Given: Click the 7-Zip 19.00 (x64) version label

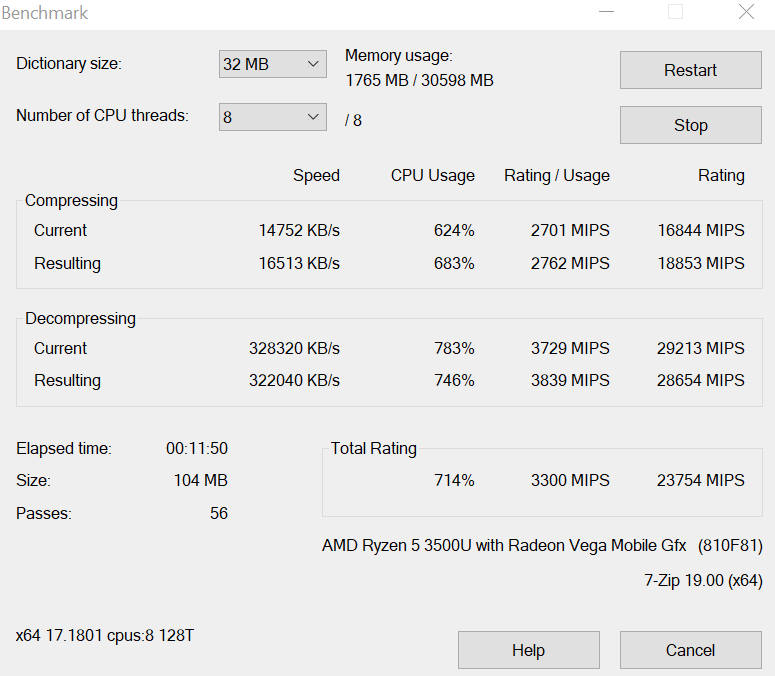Looking at the screenshot, I should [x=703, y=580].
